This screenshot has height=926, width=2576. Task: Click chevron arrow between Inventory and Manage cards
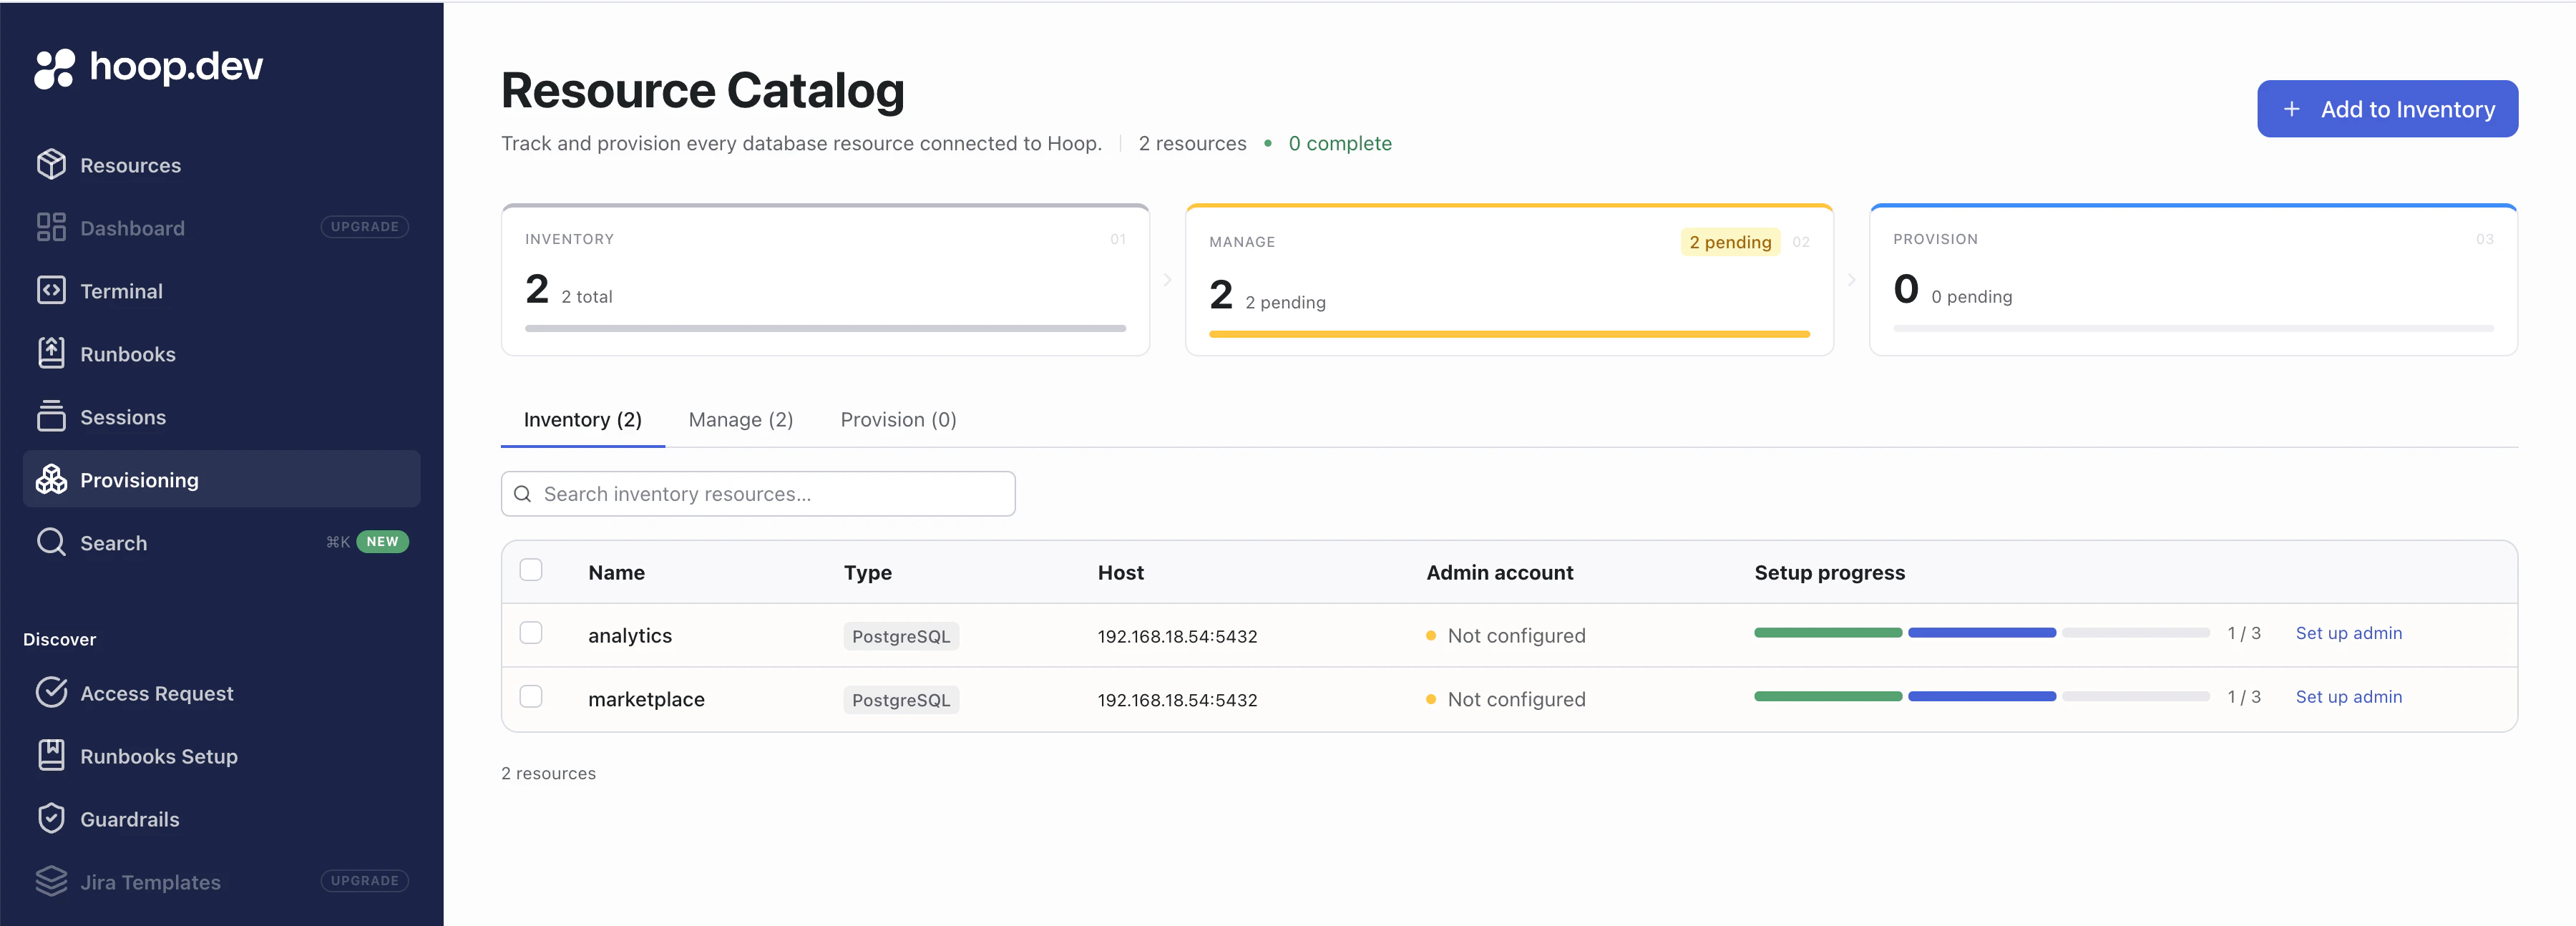point(1168,280)
